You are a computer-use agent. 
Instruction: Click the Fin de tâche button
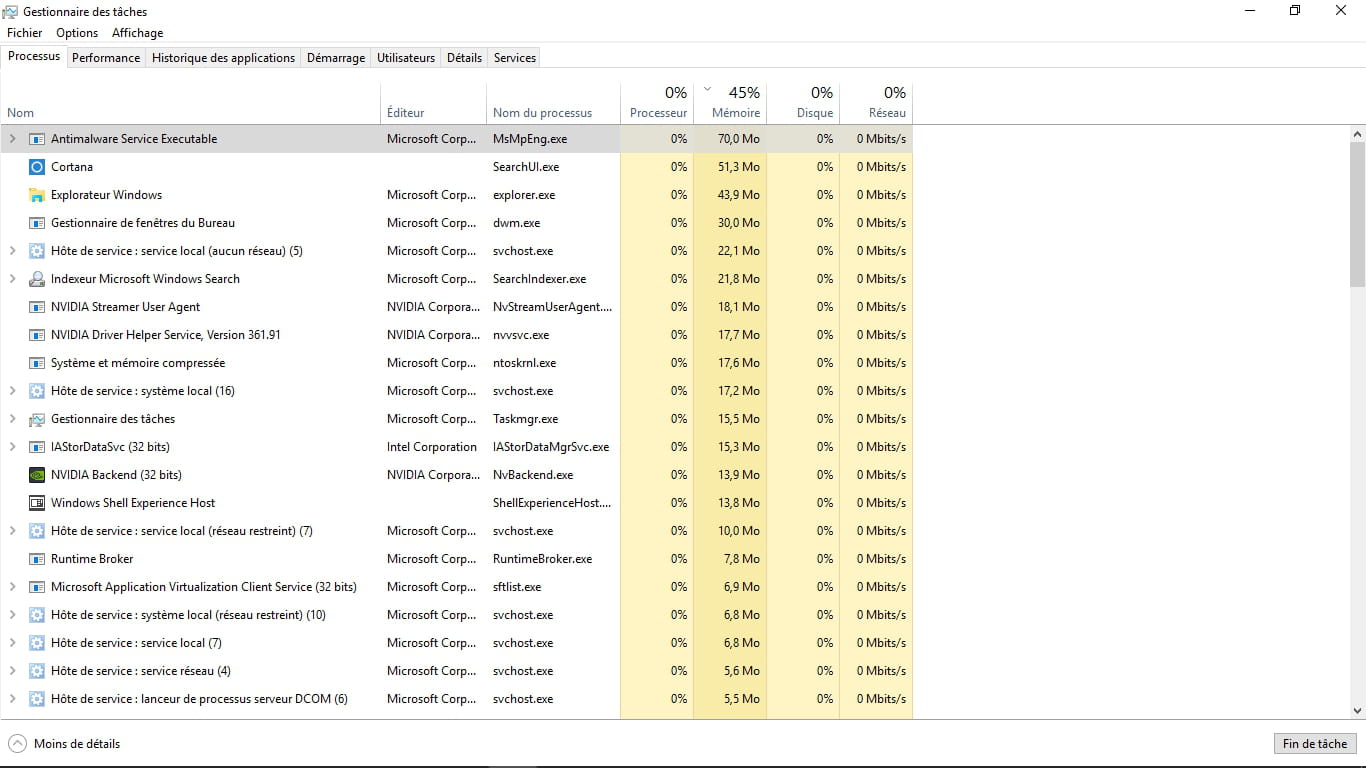[x=1315, y=744]
